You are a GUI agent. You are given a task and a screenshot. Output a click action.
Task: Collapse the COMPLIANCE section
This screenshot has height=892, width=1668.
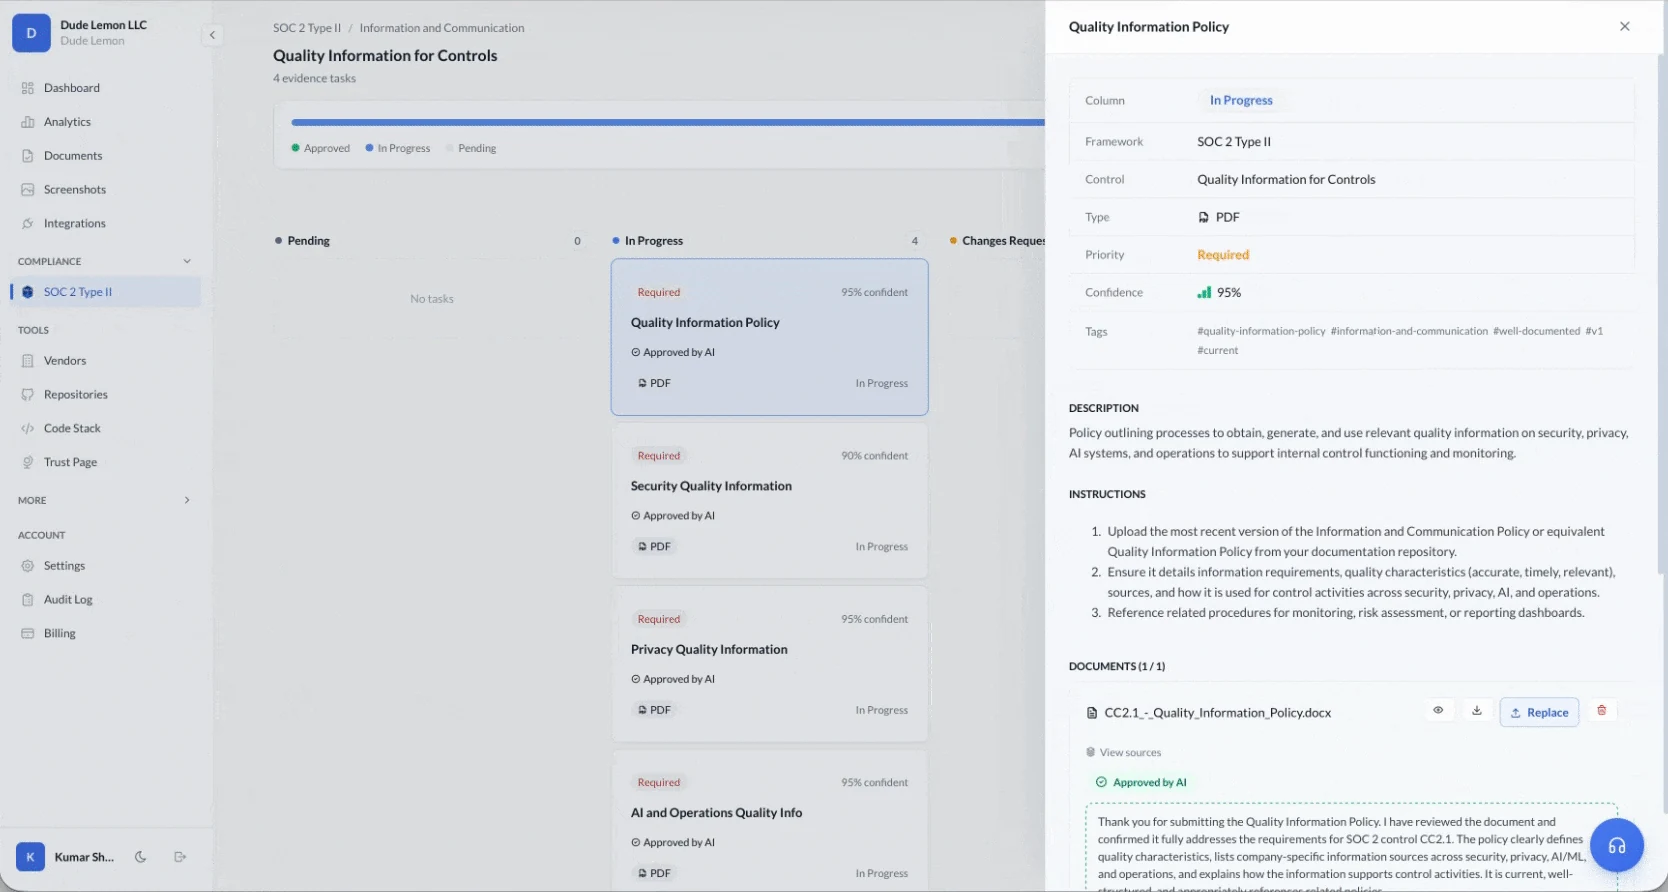click(x=187, y=262)
